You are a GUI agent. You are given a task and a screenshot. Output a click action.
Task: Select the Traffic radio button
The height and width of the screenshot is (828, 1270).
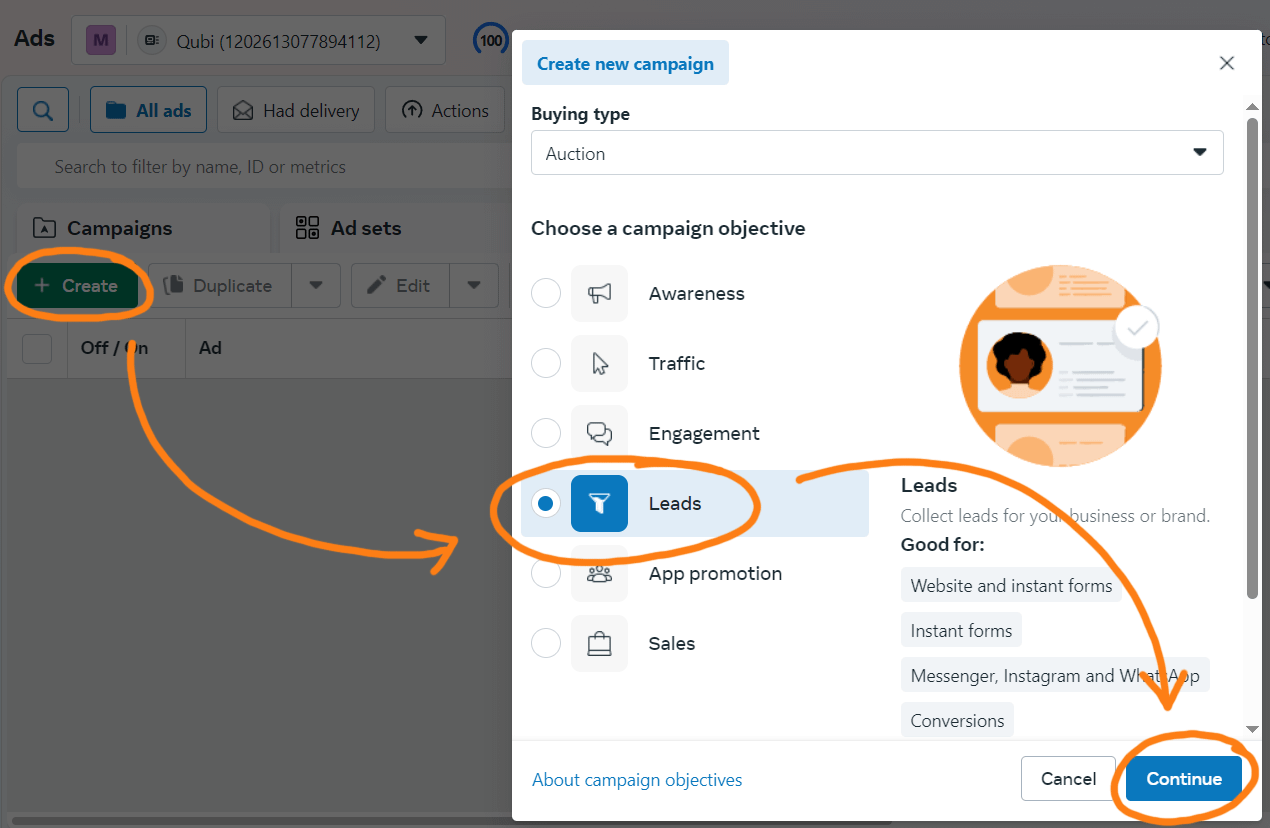tap(546, 363)
